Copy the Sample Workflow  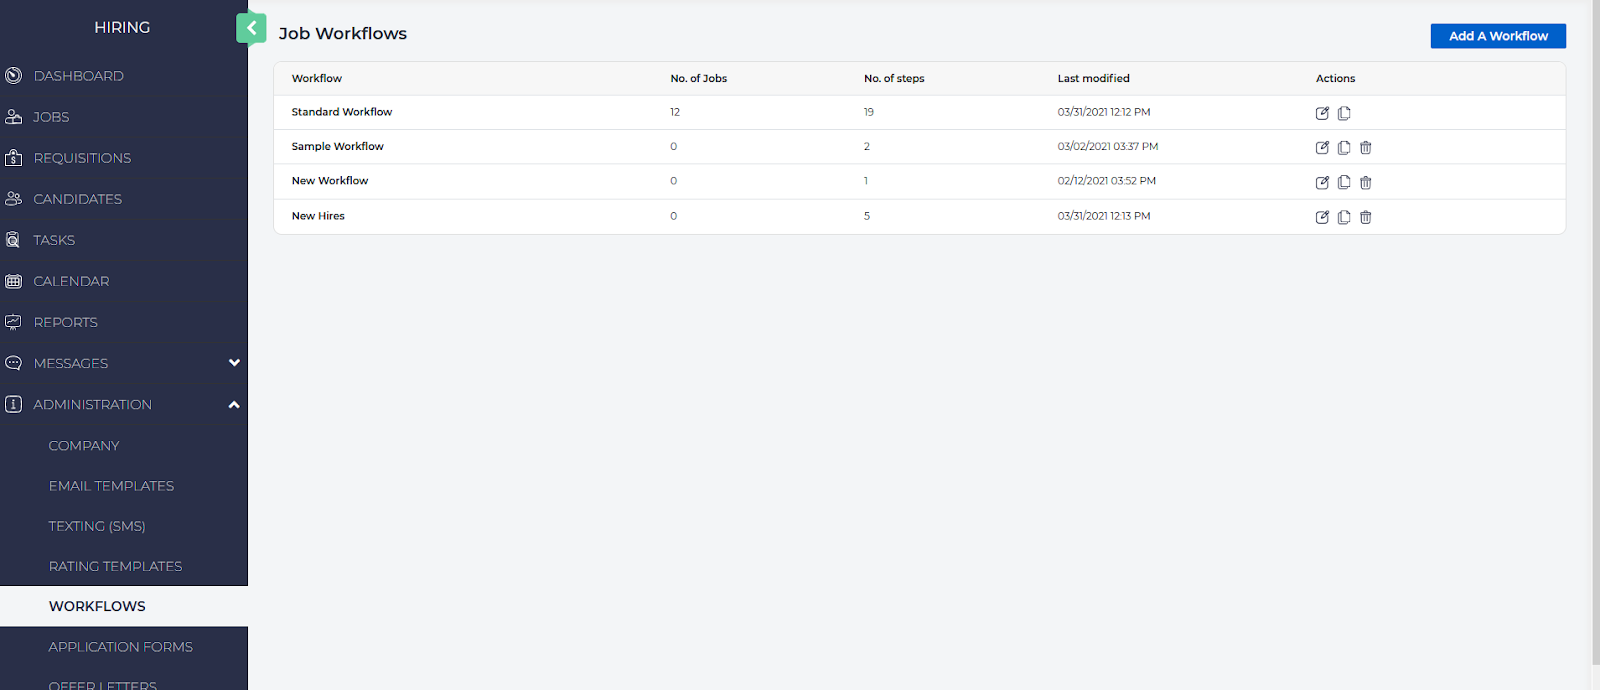point(1344,148)
